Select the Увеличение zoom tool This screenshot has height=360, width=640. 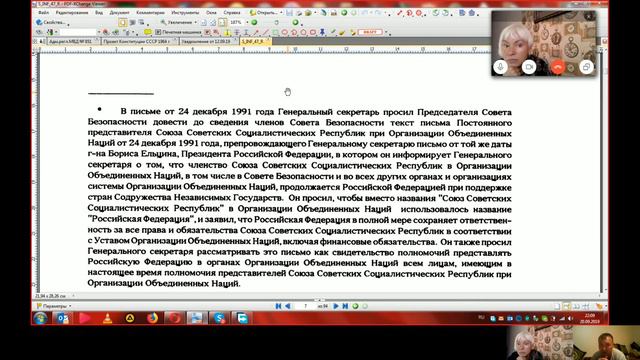(x=177, y=22)
